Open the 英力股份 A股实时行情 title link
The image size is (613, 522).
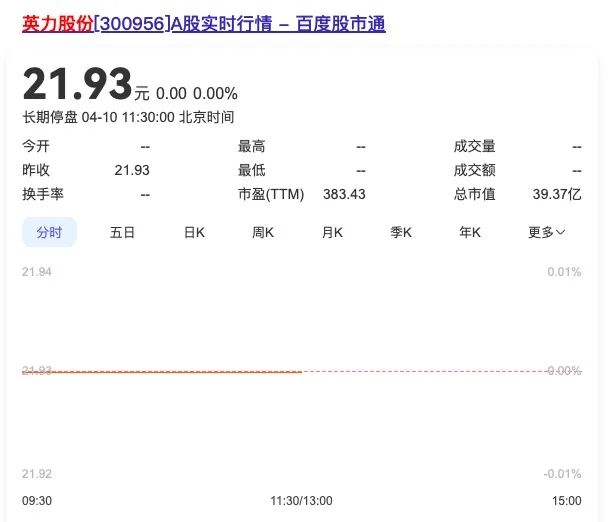(204, 24)
